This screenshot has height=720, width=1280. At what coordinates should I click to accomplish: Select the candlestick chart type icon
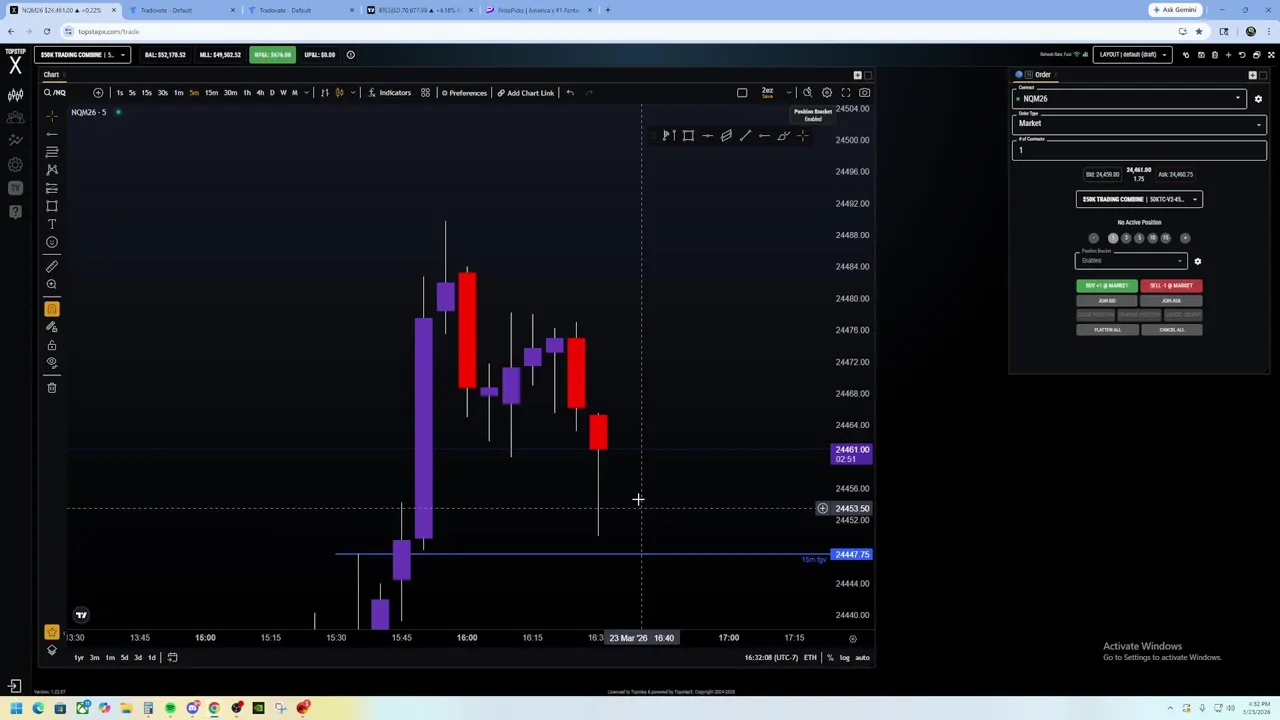tap(340, 93)
